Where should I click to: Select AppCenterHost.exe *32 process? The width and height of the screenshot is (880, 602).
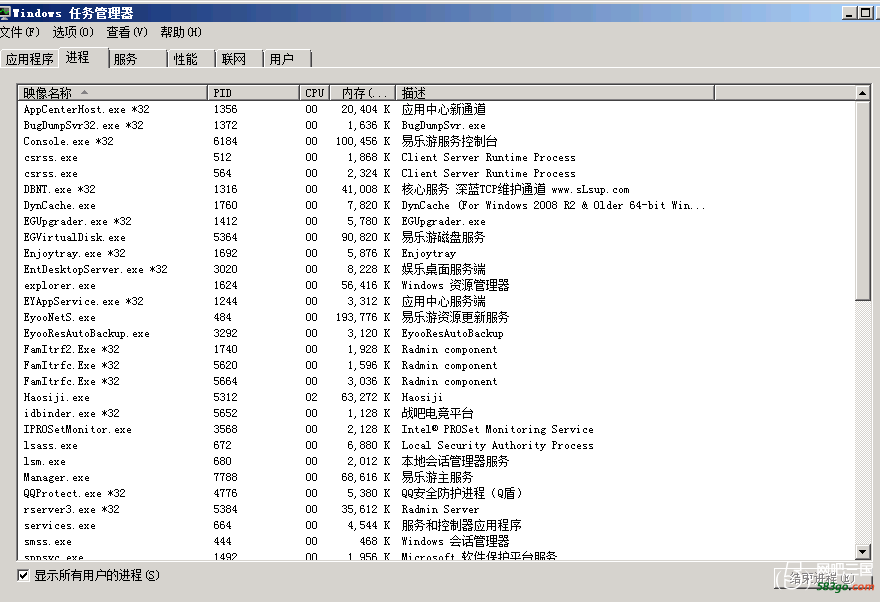(437, 109)
